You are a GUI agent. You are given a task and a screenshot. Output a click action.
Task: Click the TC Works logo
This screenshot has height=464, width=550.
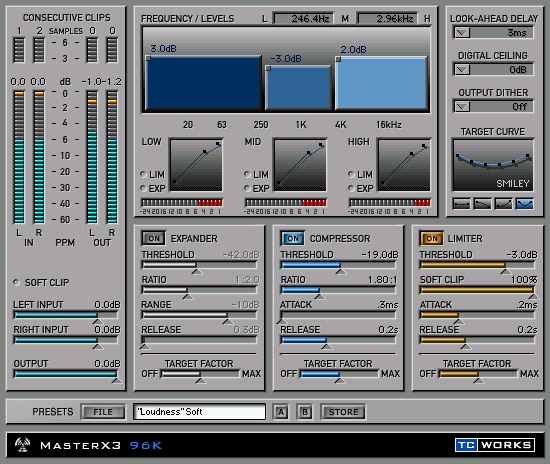495,445
